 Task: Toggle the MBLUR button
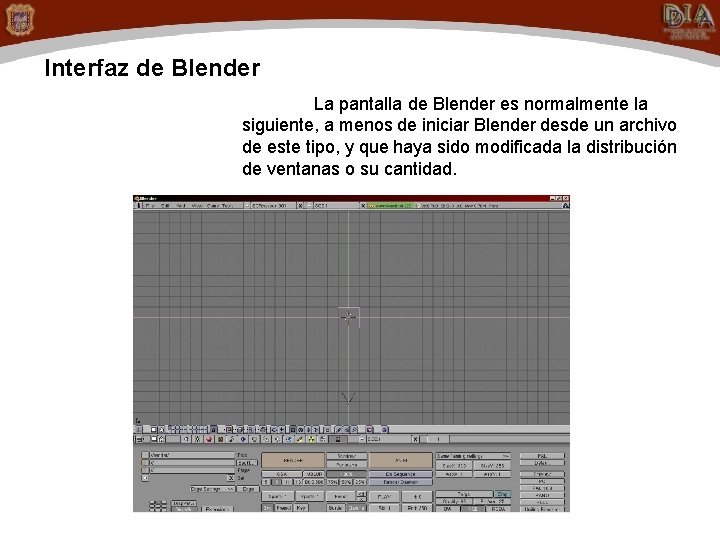pyautogui.click(x=314, y=474)
